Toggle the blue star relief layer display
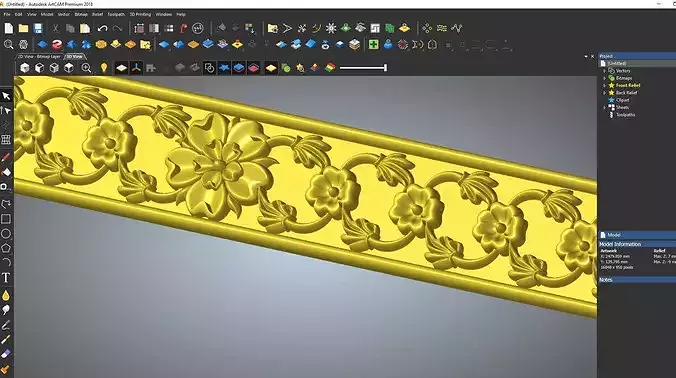676x378 pixels. (x=224, y=68)
